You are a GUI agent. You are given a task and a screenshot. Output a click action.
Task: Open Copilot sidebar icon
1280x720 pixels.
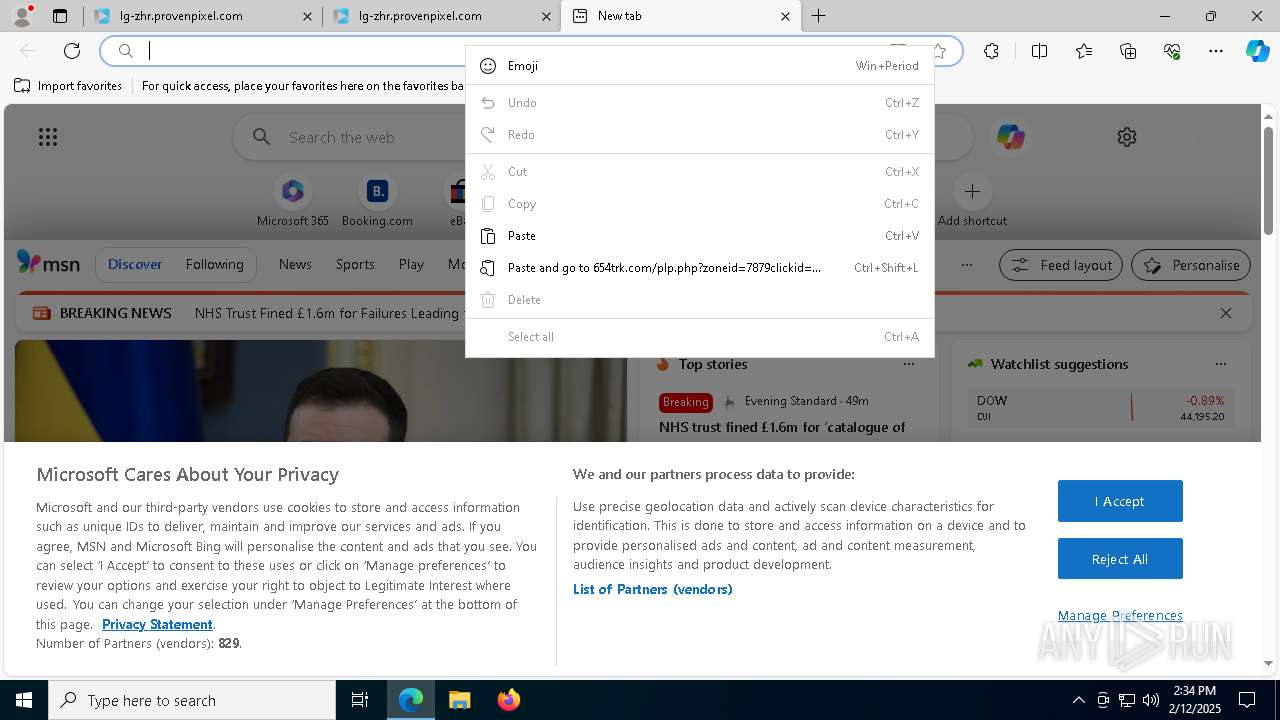tap(1257, 51)
